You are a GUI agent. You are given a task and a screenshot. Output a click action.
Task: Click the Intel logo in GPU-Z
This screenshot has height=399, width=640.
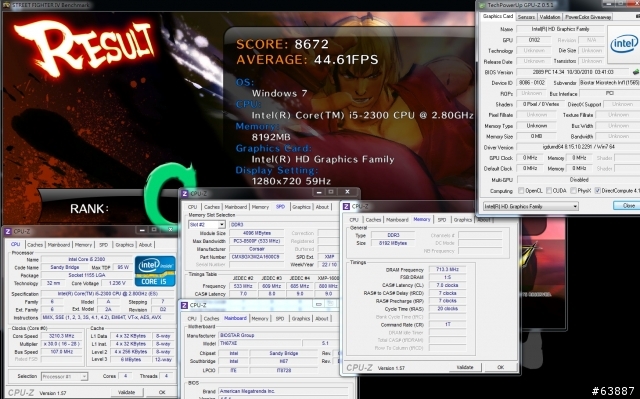623,44
